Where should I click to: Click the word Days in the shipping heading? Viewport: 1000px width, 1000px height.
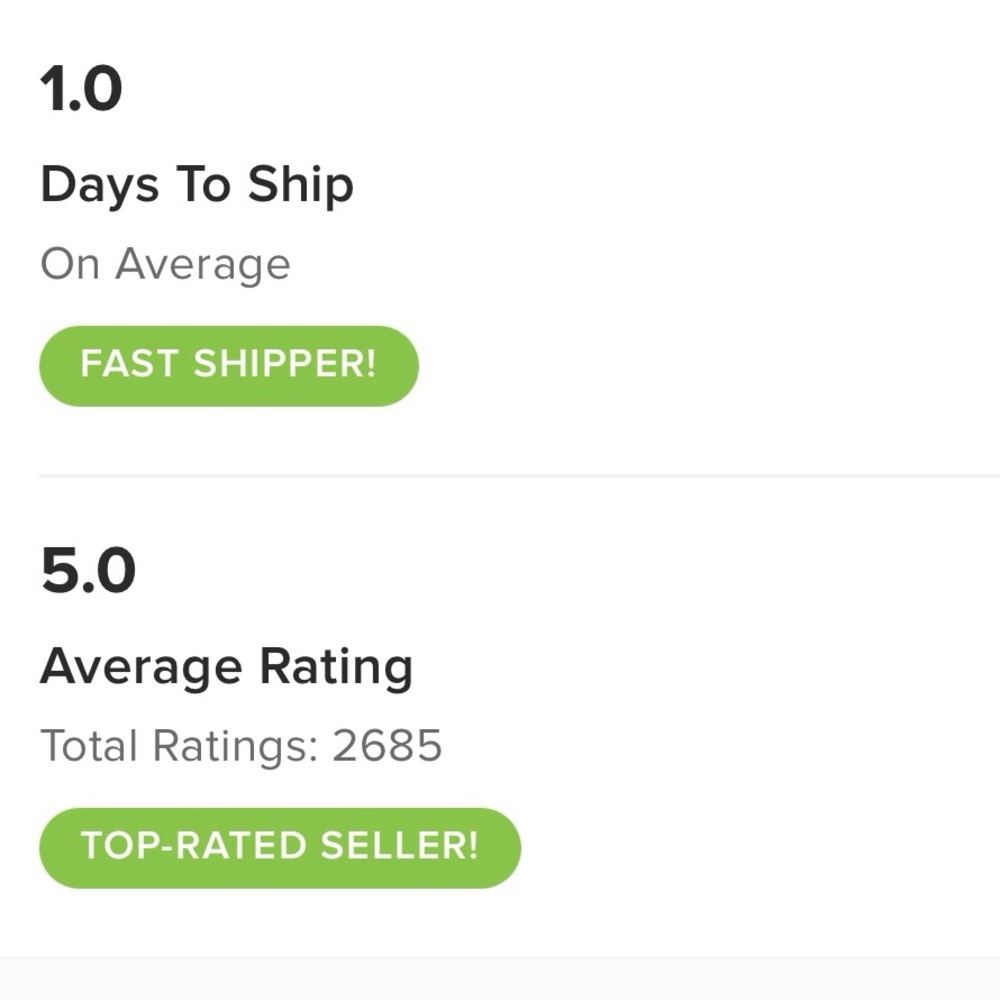99,185
